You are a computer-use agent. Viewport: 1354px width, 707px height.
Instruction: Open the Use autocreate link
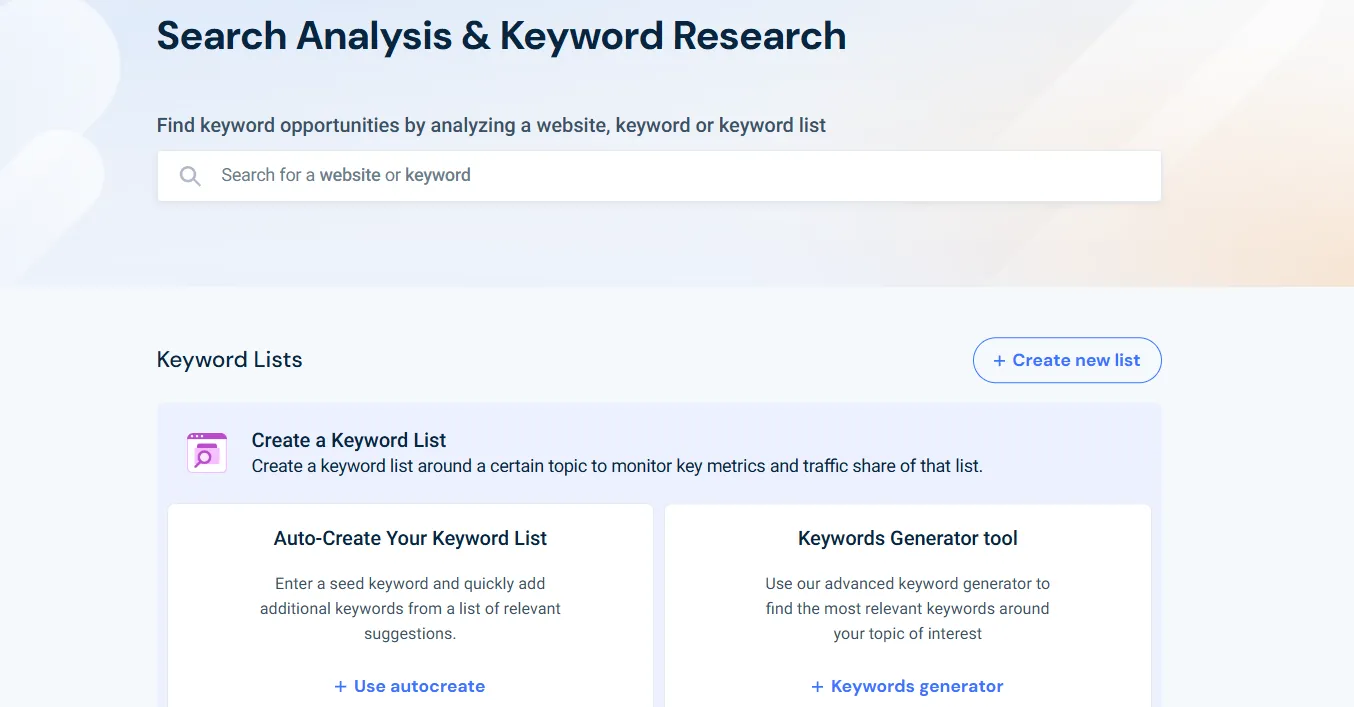pyautogui.click(x=419, y=687)
